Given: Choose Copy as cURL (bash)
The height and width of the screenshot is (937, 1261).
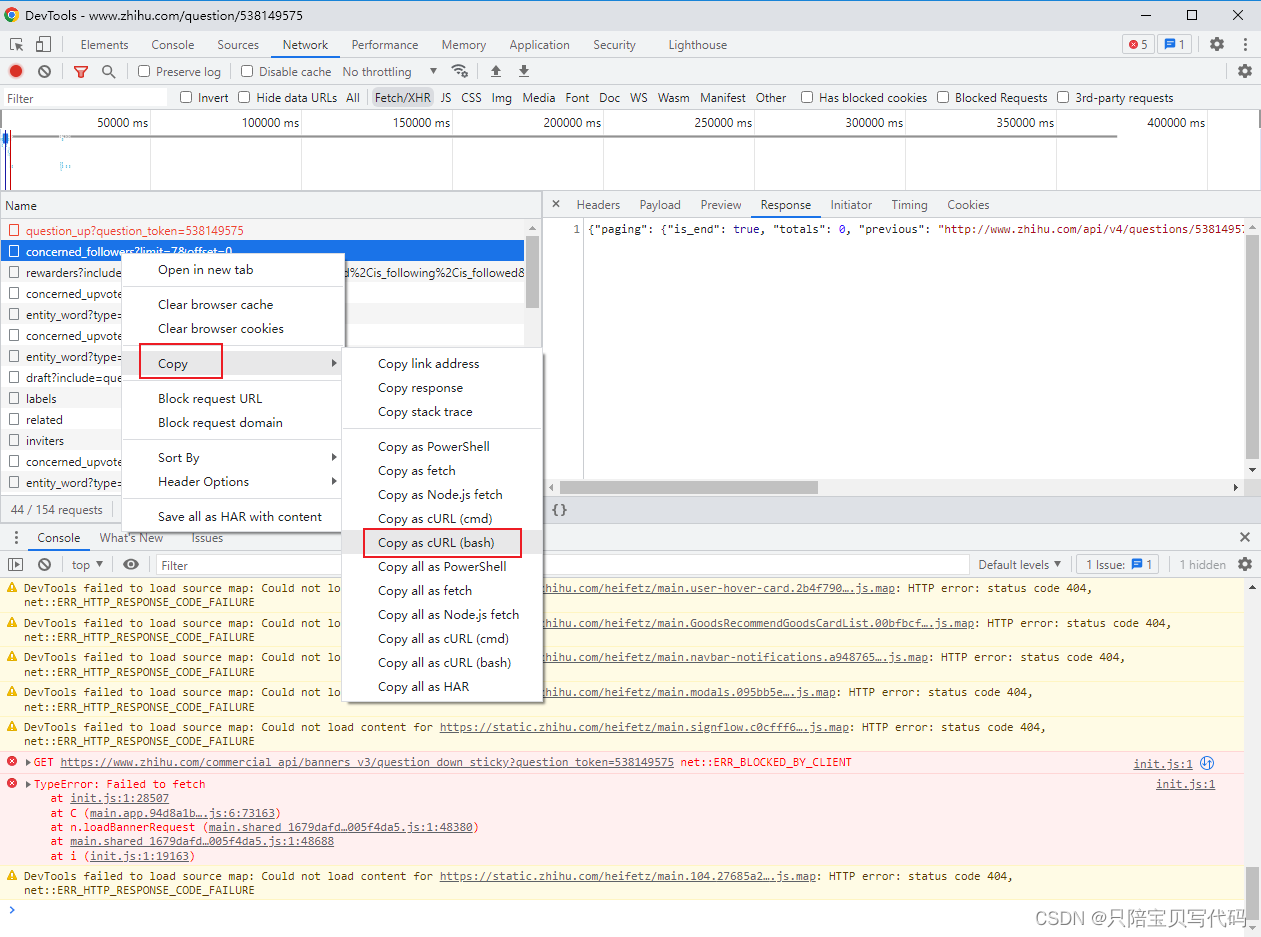Looking at the screenshot, I should point(442,542).
